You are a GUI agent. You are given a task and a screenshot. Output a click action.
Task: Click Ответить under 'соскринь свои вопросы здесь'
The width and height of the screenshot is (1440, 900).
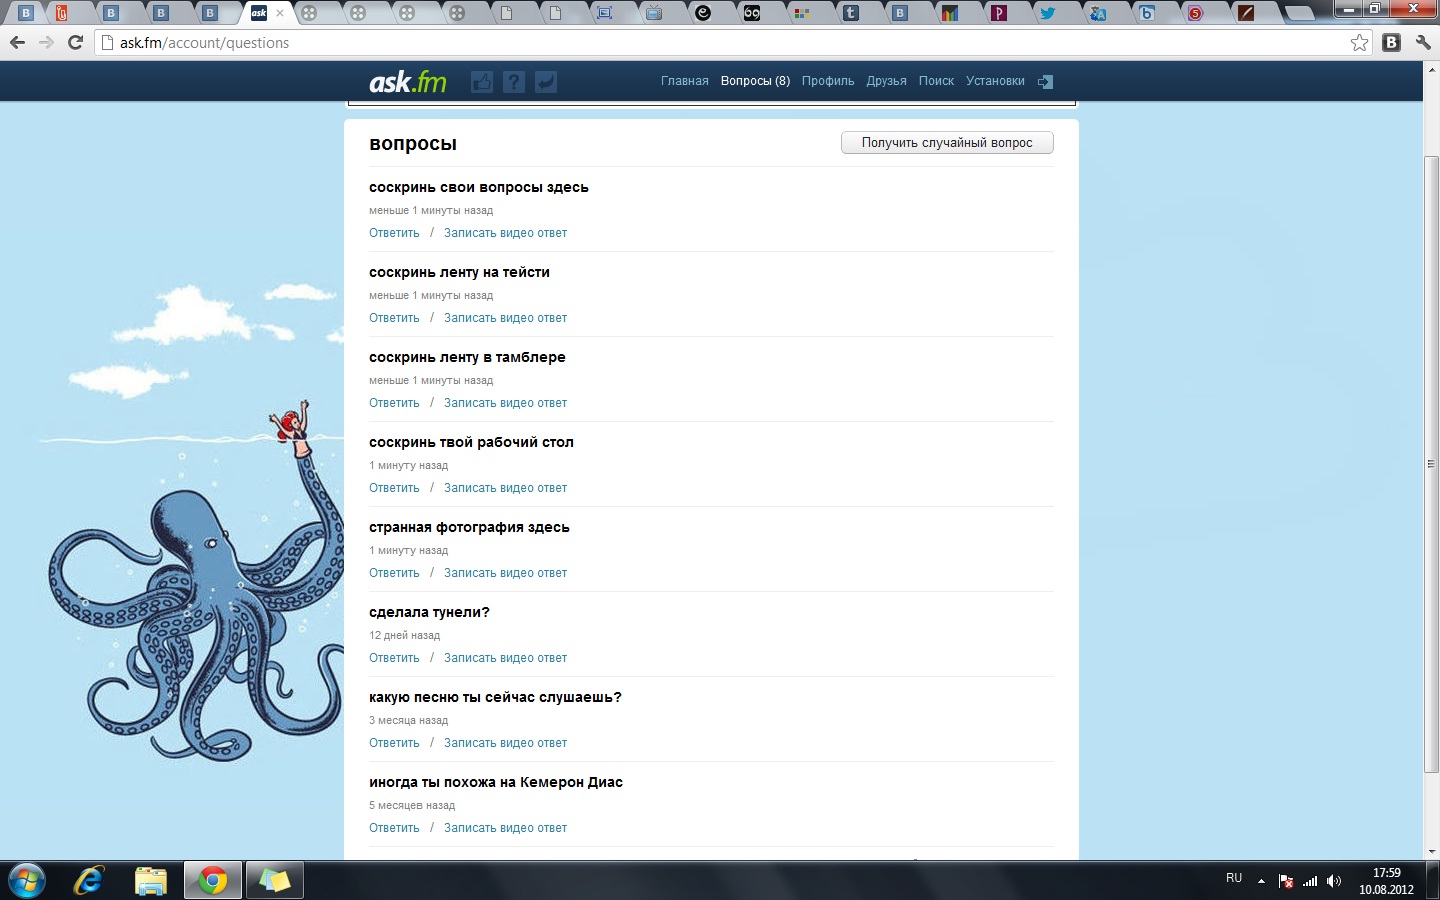pyautogui.click(x=394, y=233)
